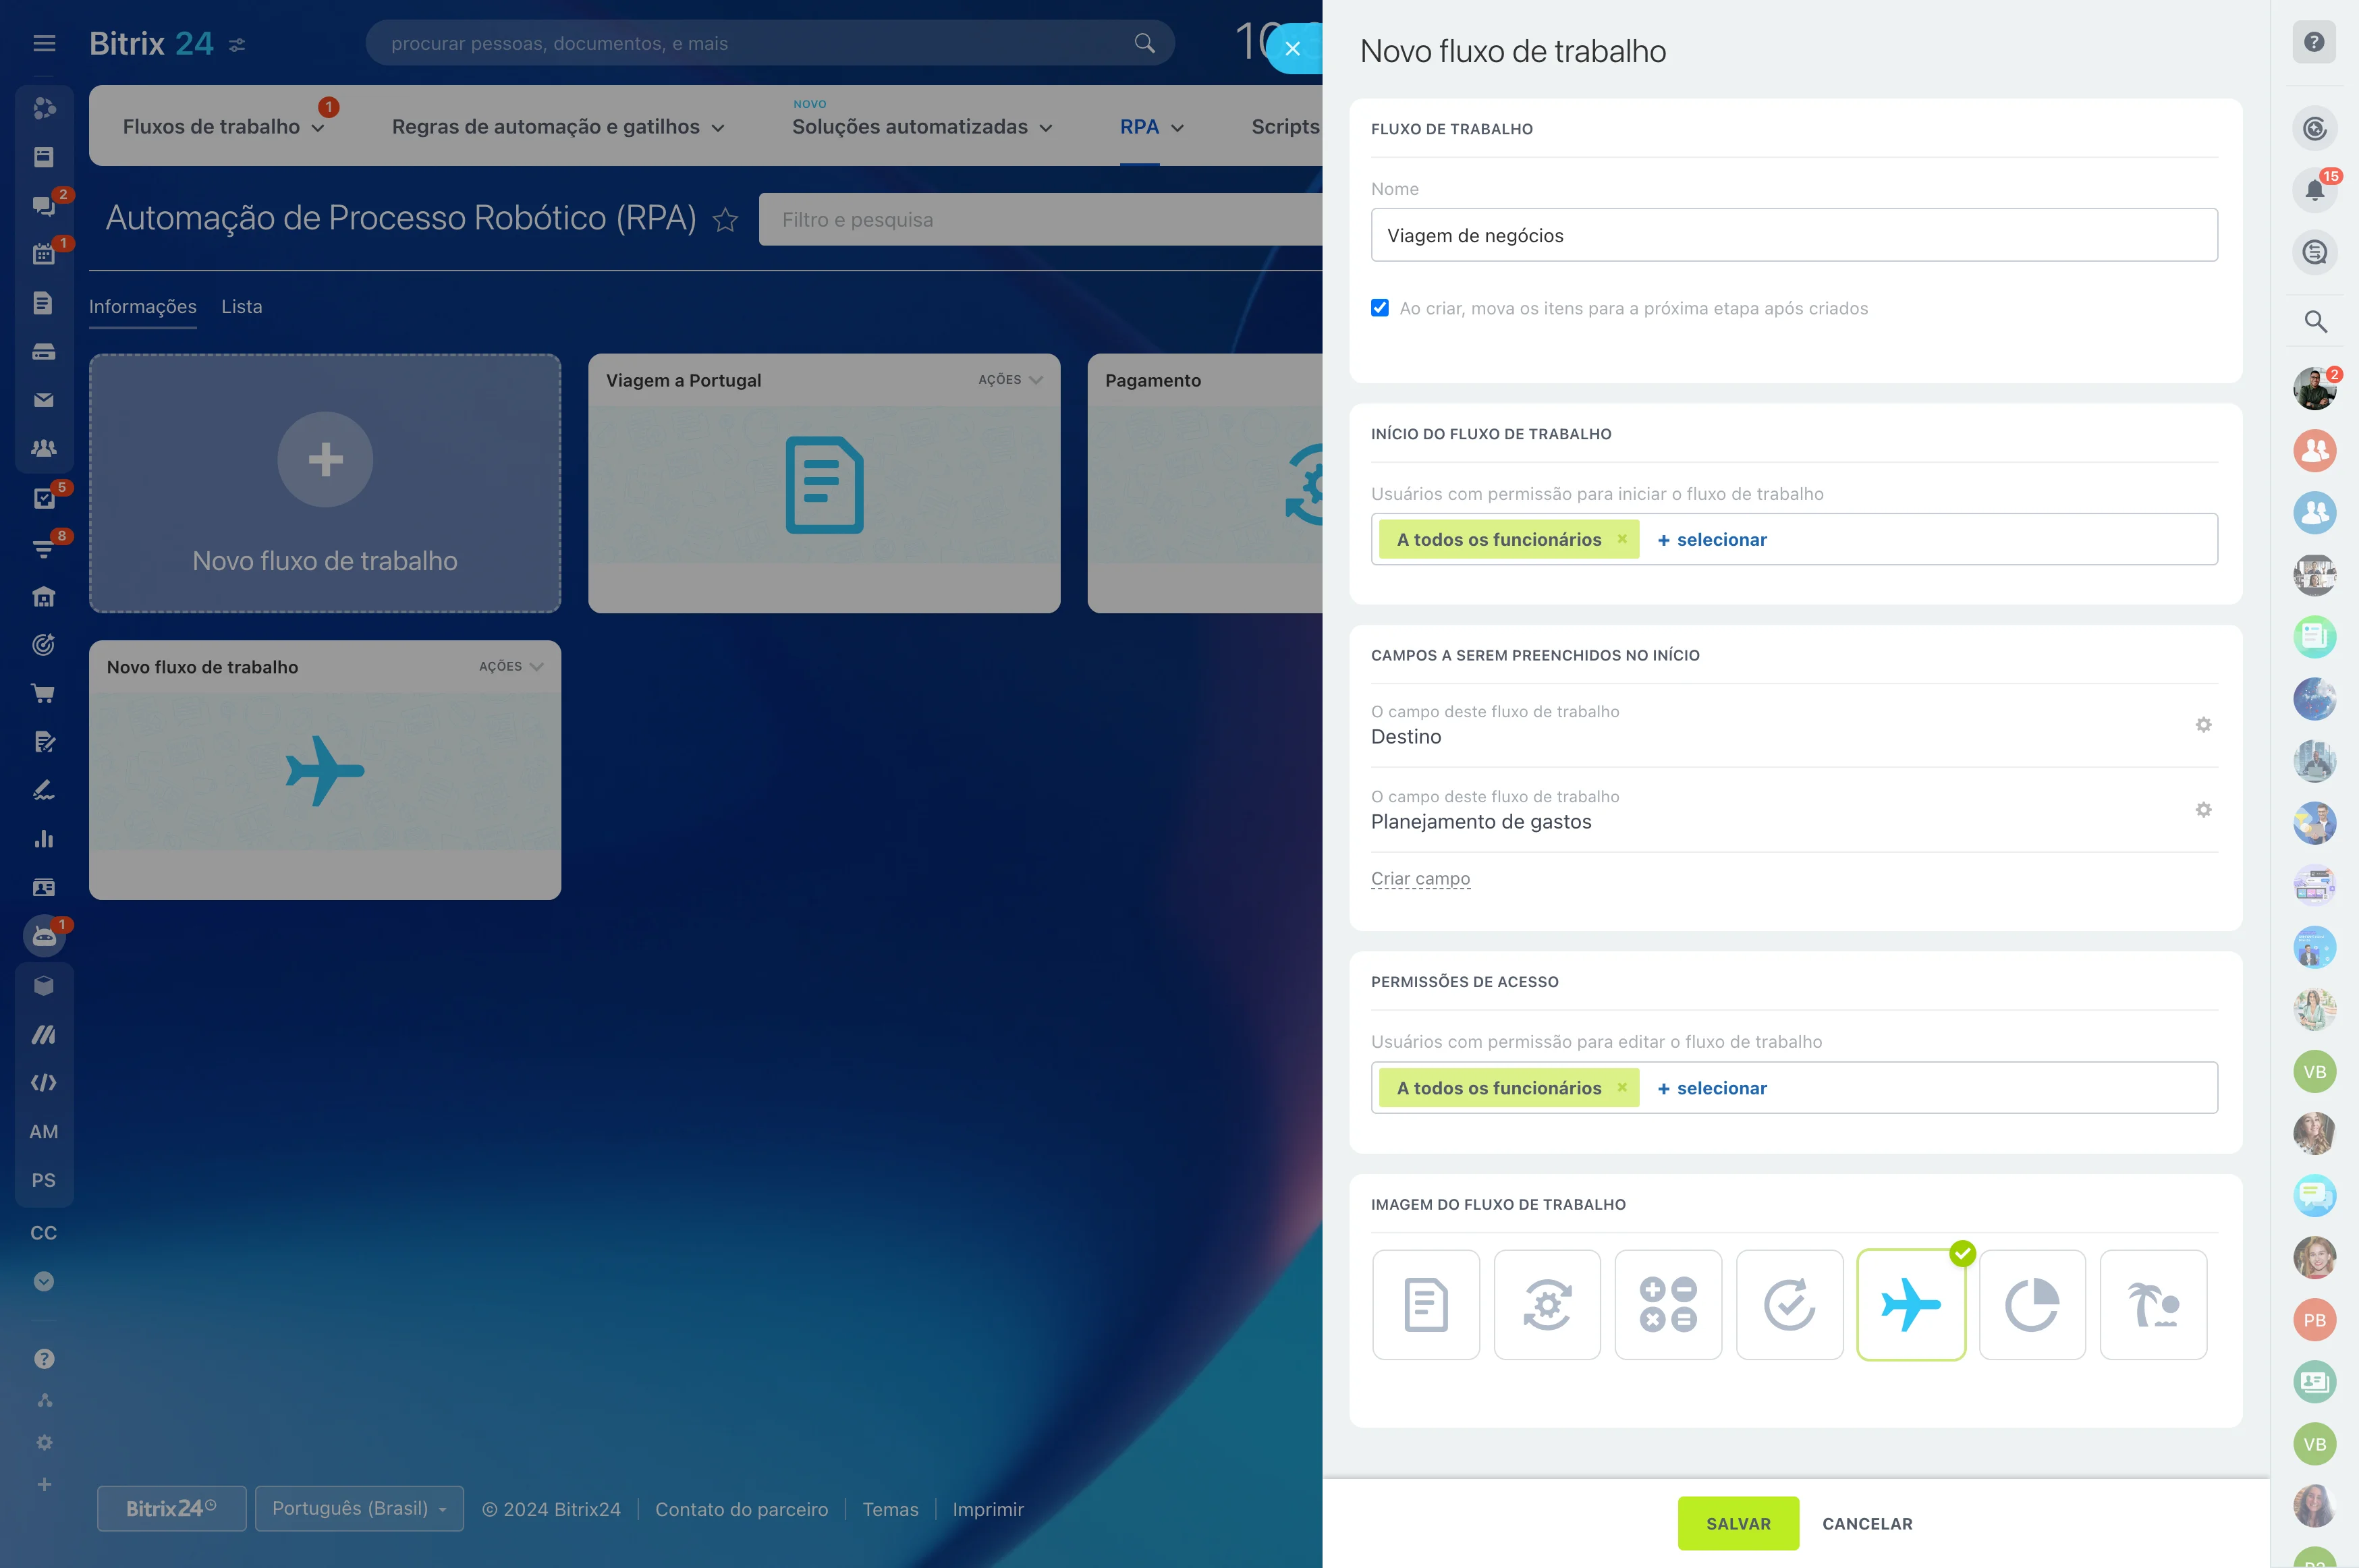This screenshot has width=2359, height=1568.
Task: Open Ações dropdown on Viagem a Portugal
Action: click(1010, 380)
